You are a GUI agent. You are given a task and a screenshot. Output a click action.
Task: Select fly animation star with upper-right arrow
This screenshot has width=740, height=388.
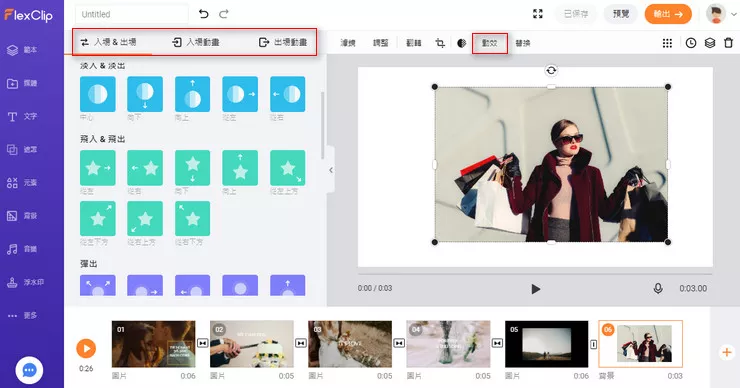pos(98,219)
